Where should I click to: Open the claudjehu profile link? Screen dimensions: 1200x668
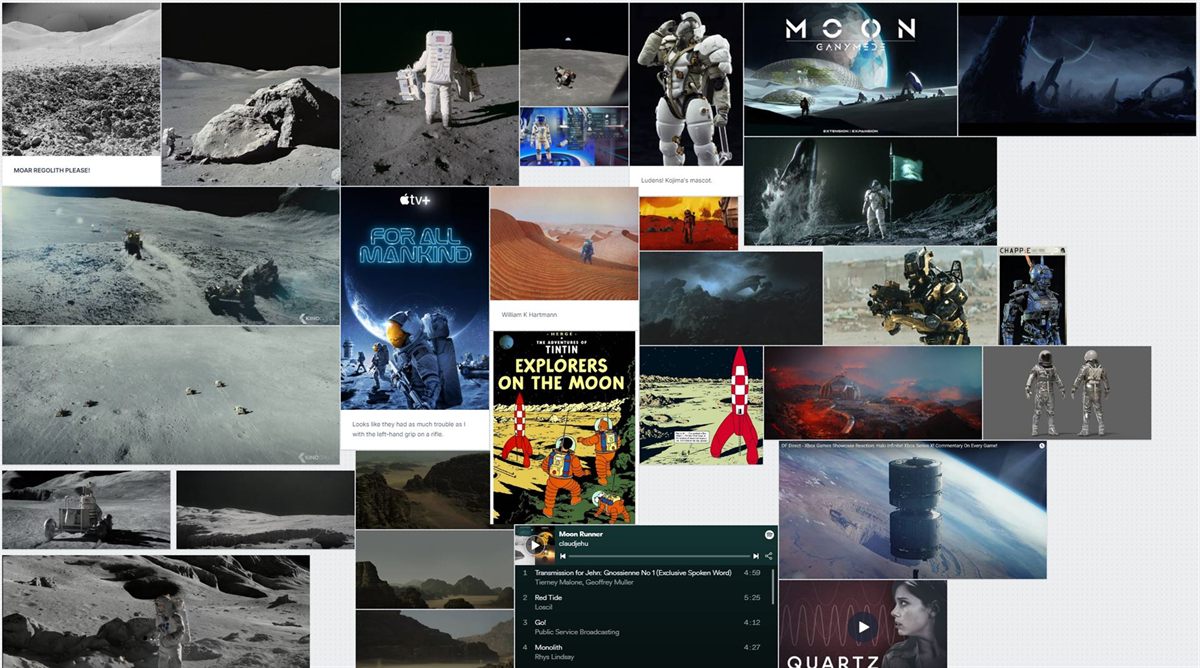click(x=572, y=544)
